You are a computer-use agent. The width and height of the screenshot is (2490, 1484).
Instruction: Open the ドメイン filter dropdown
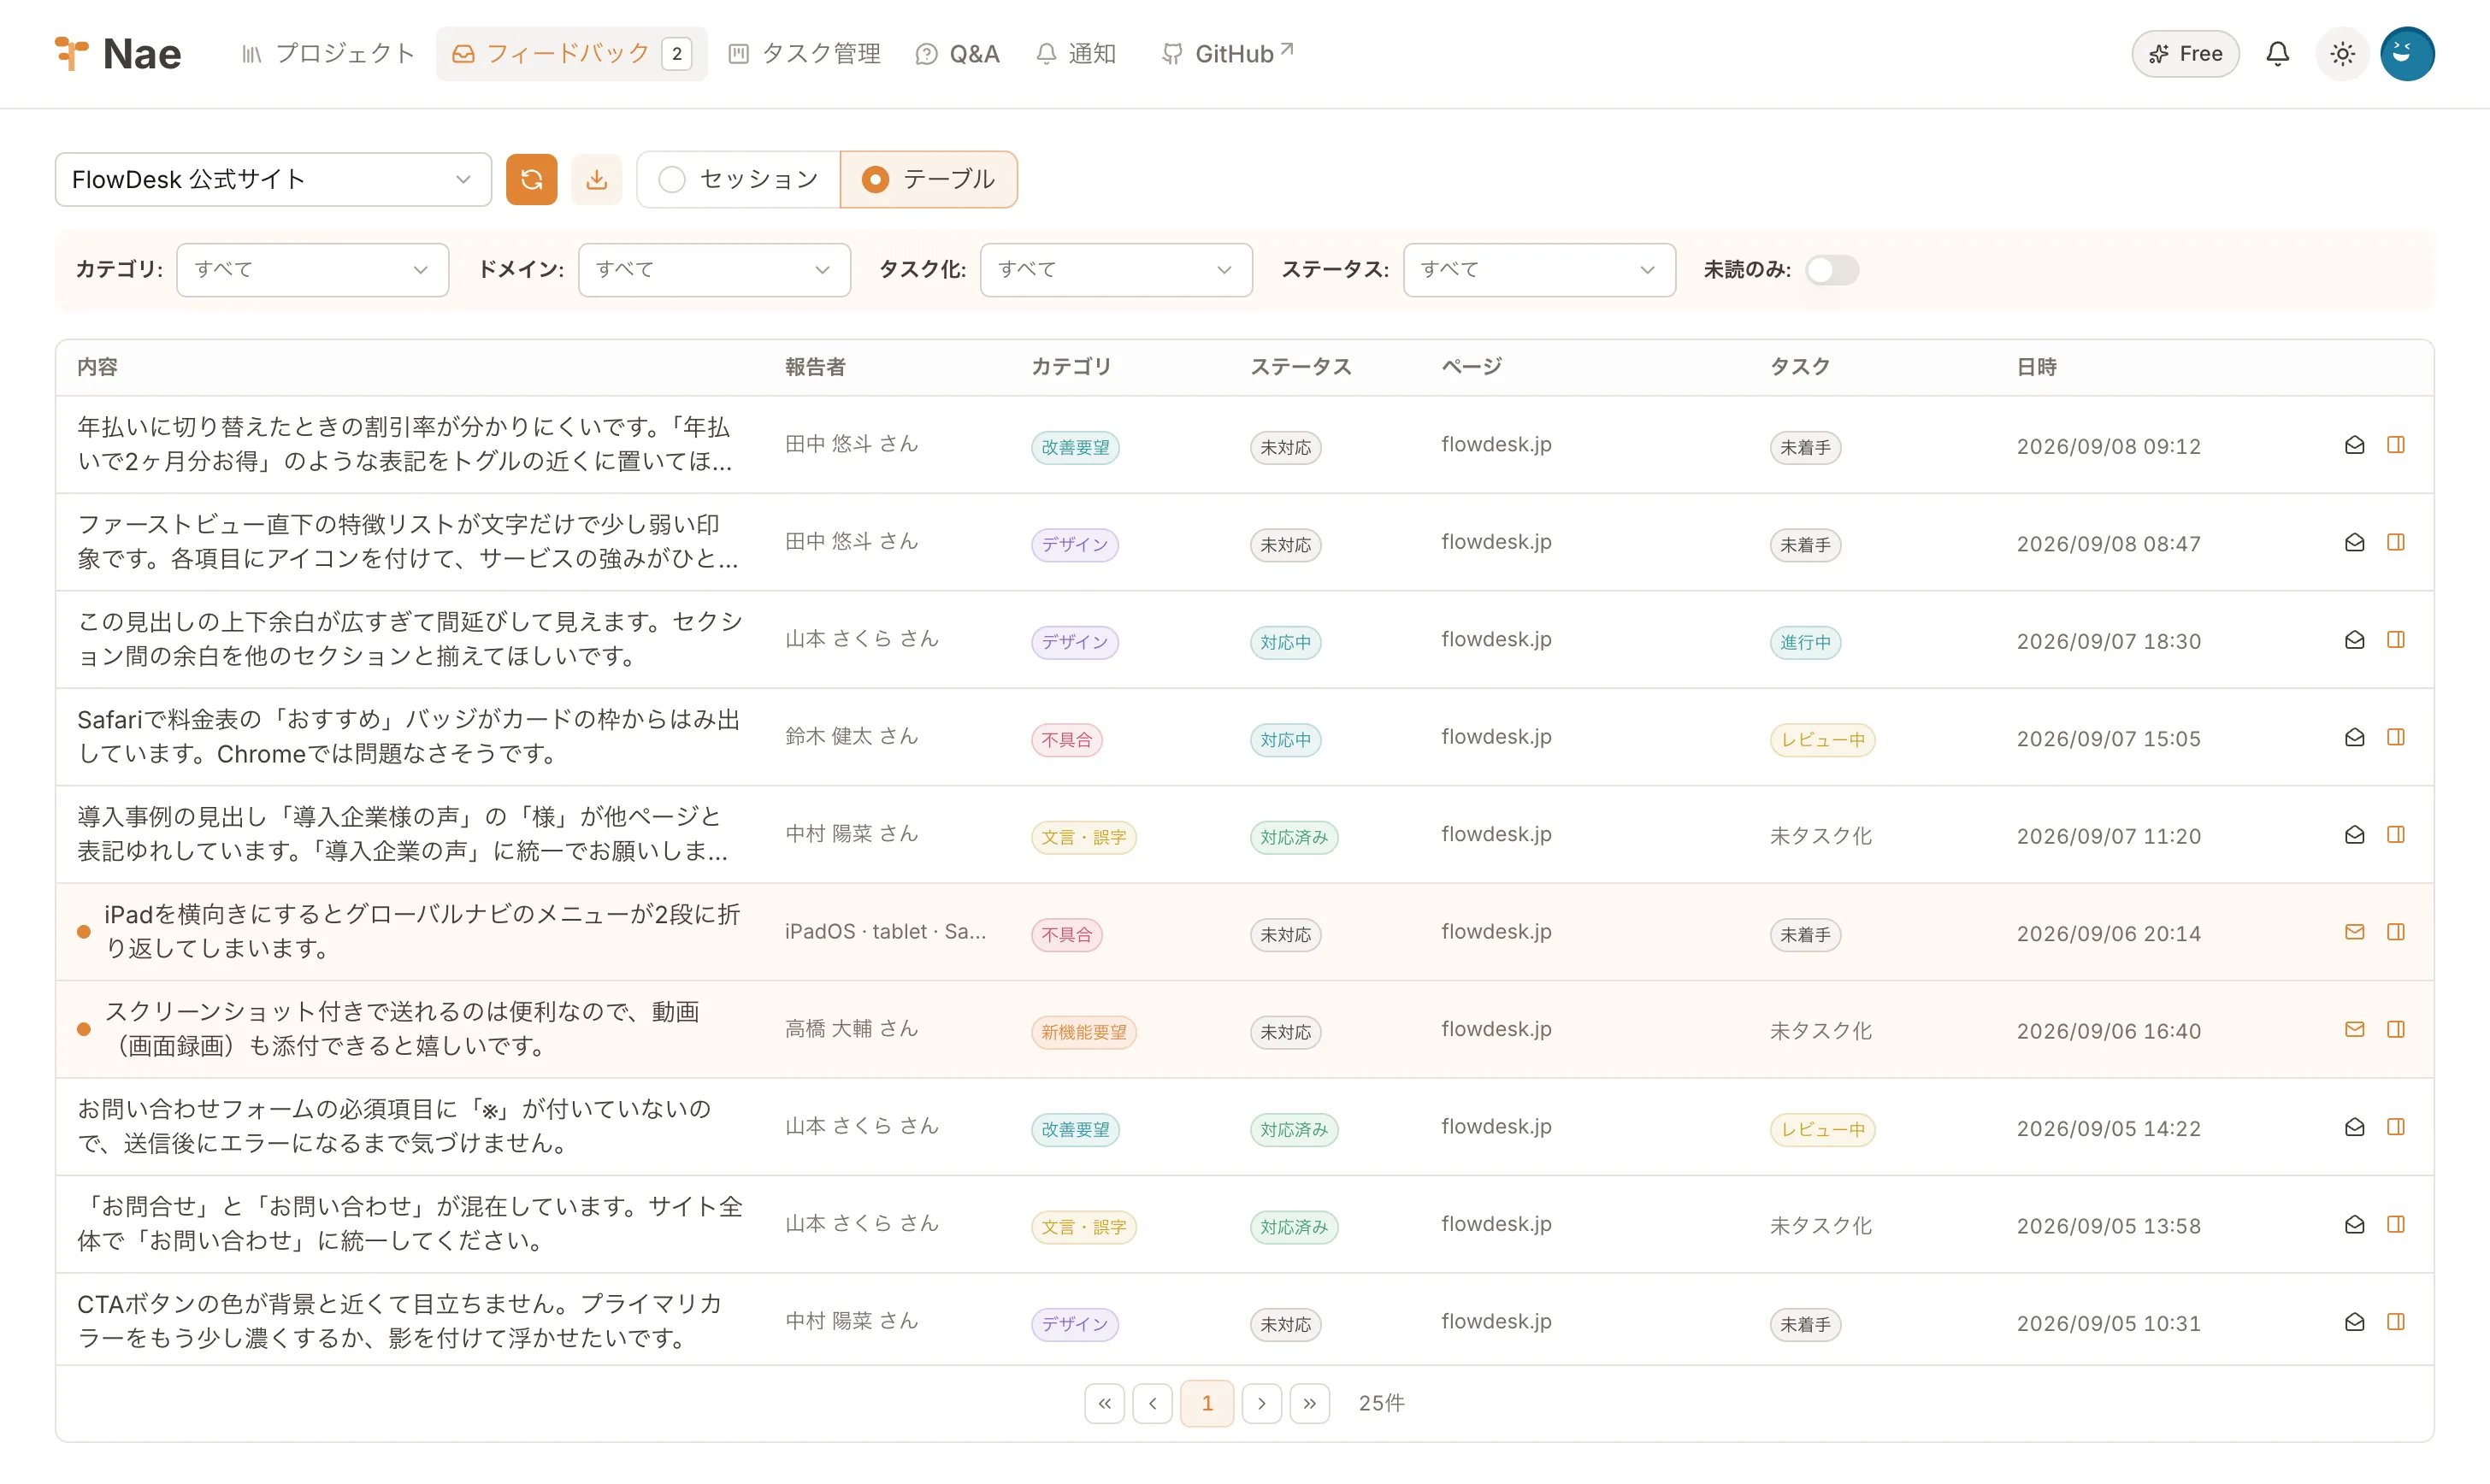[x=714, y=270]
